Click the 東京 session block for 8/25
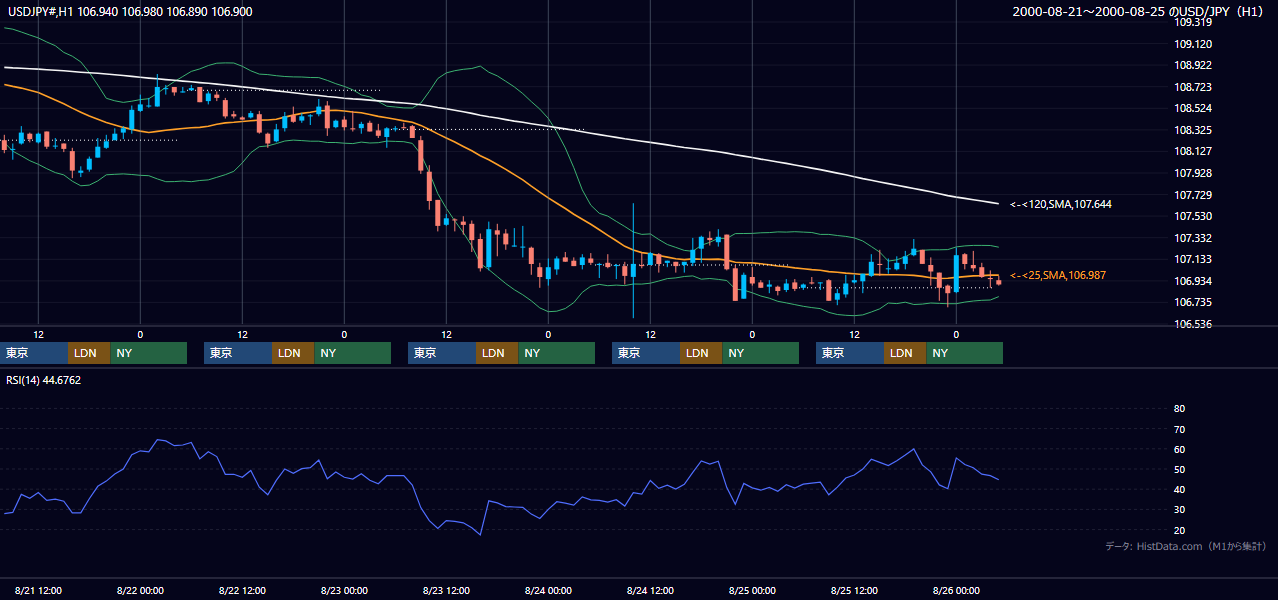 tap(850, 353)
